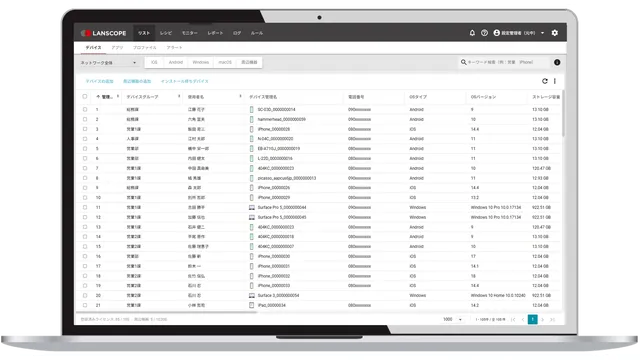The image size is (640, 360).
Task: Click iPhone icon in row 3
Action: coord(251,129)
